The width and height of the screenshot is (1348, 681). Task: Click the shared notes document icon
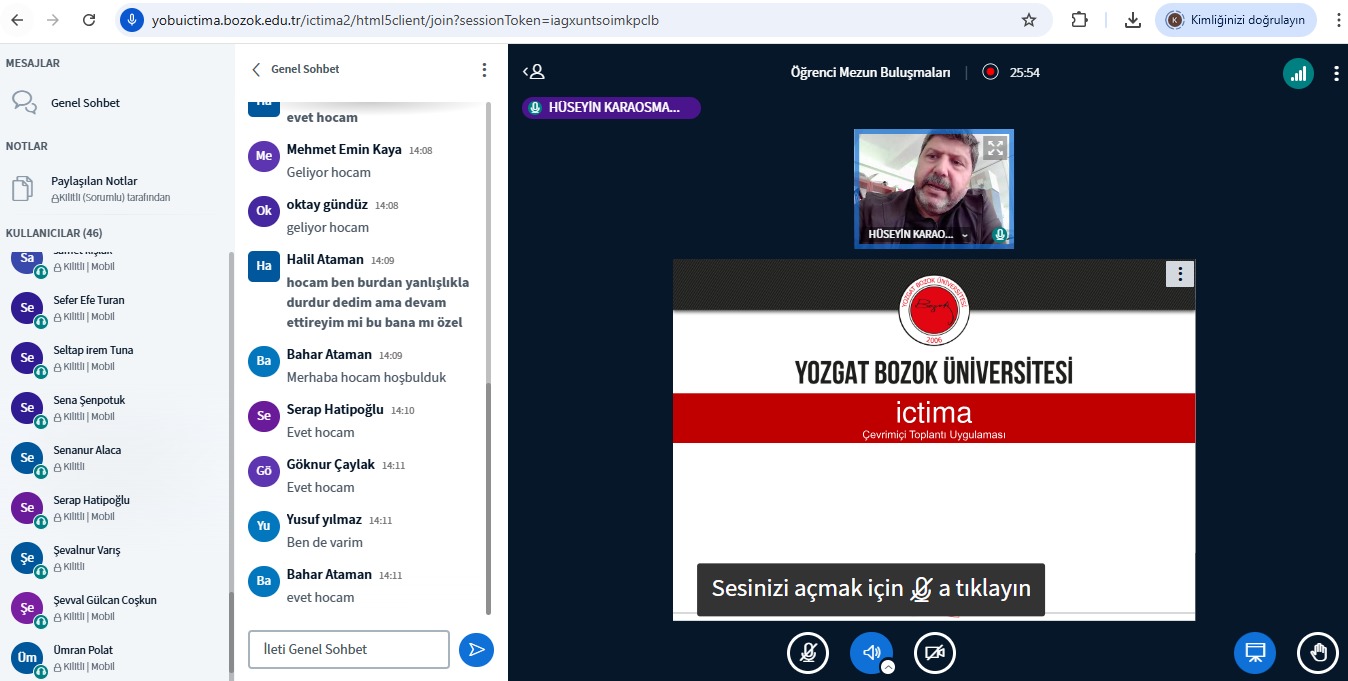23,188
